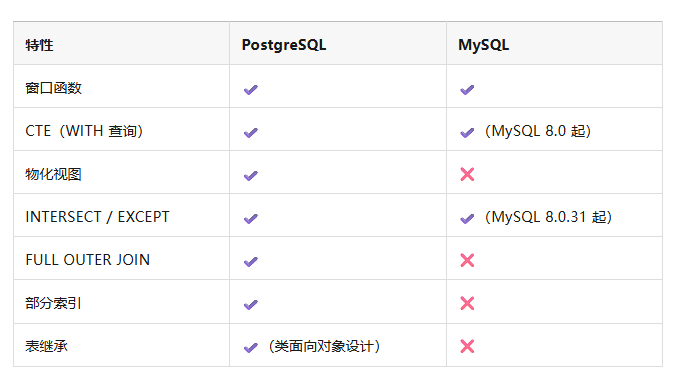Image resolution: width=680 pixels, height=392 pixels.
Task: Click MySQL red cross for 部分索引
Action: pyautogui.click(x=467, y=303)
